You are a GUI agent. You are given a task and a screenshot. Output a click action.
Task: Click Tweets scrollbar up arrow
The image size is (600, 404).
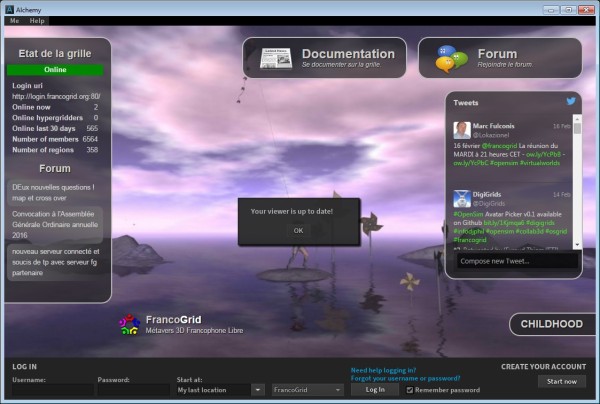tap(577, 119)
